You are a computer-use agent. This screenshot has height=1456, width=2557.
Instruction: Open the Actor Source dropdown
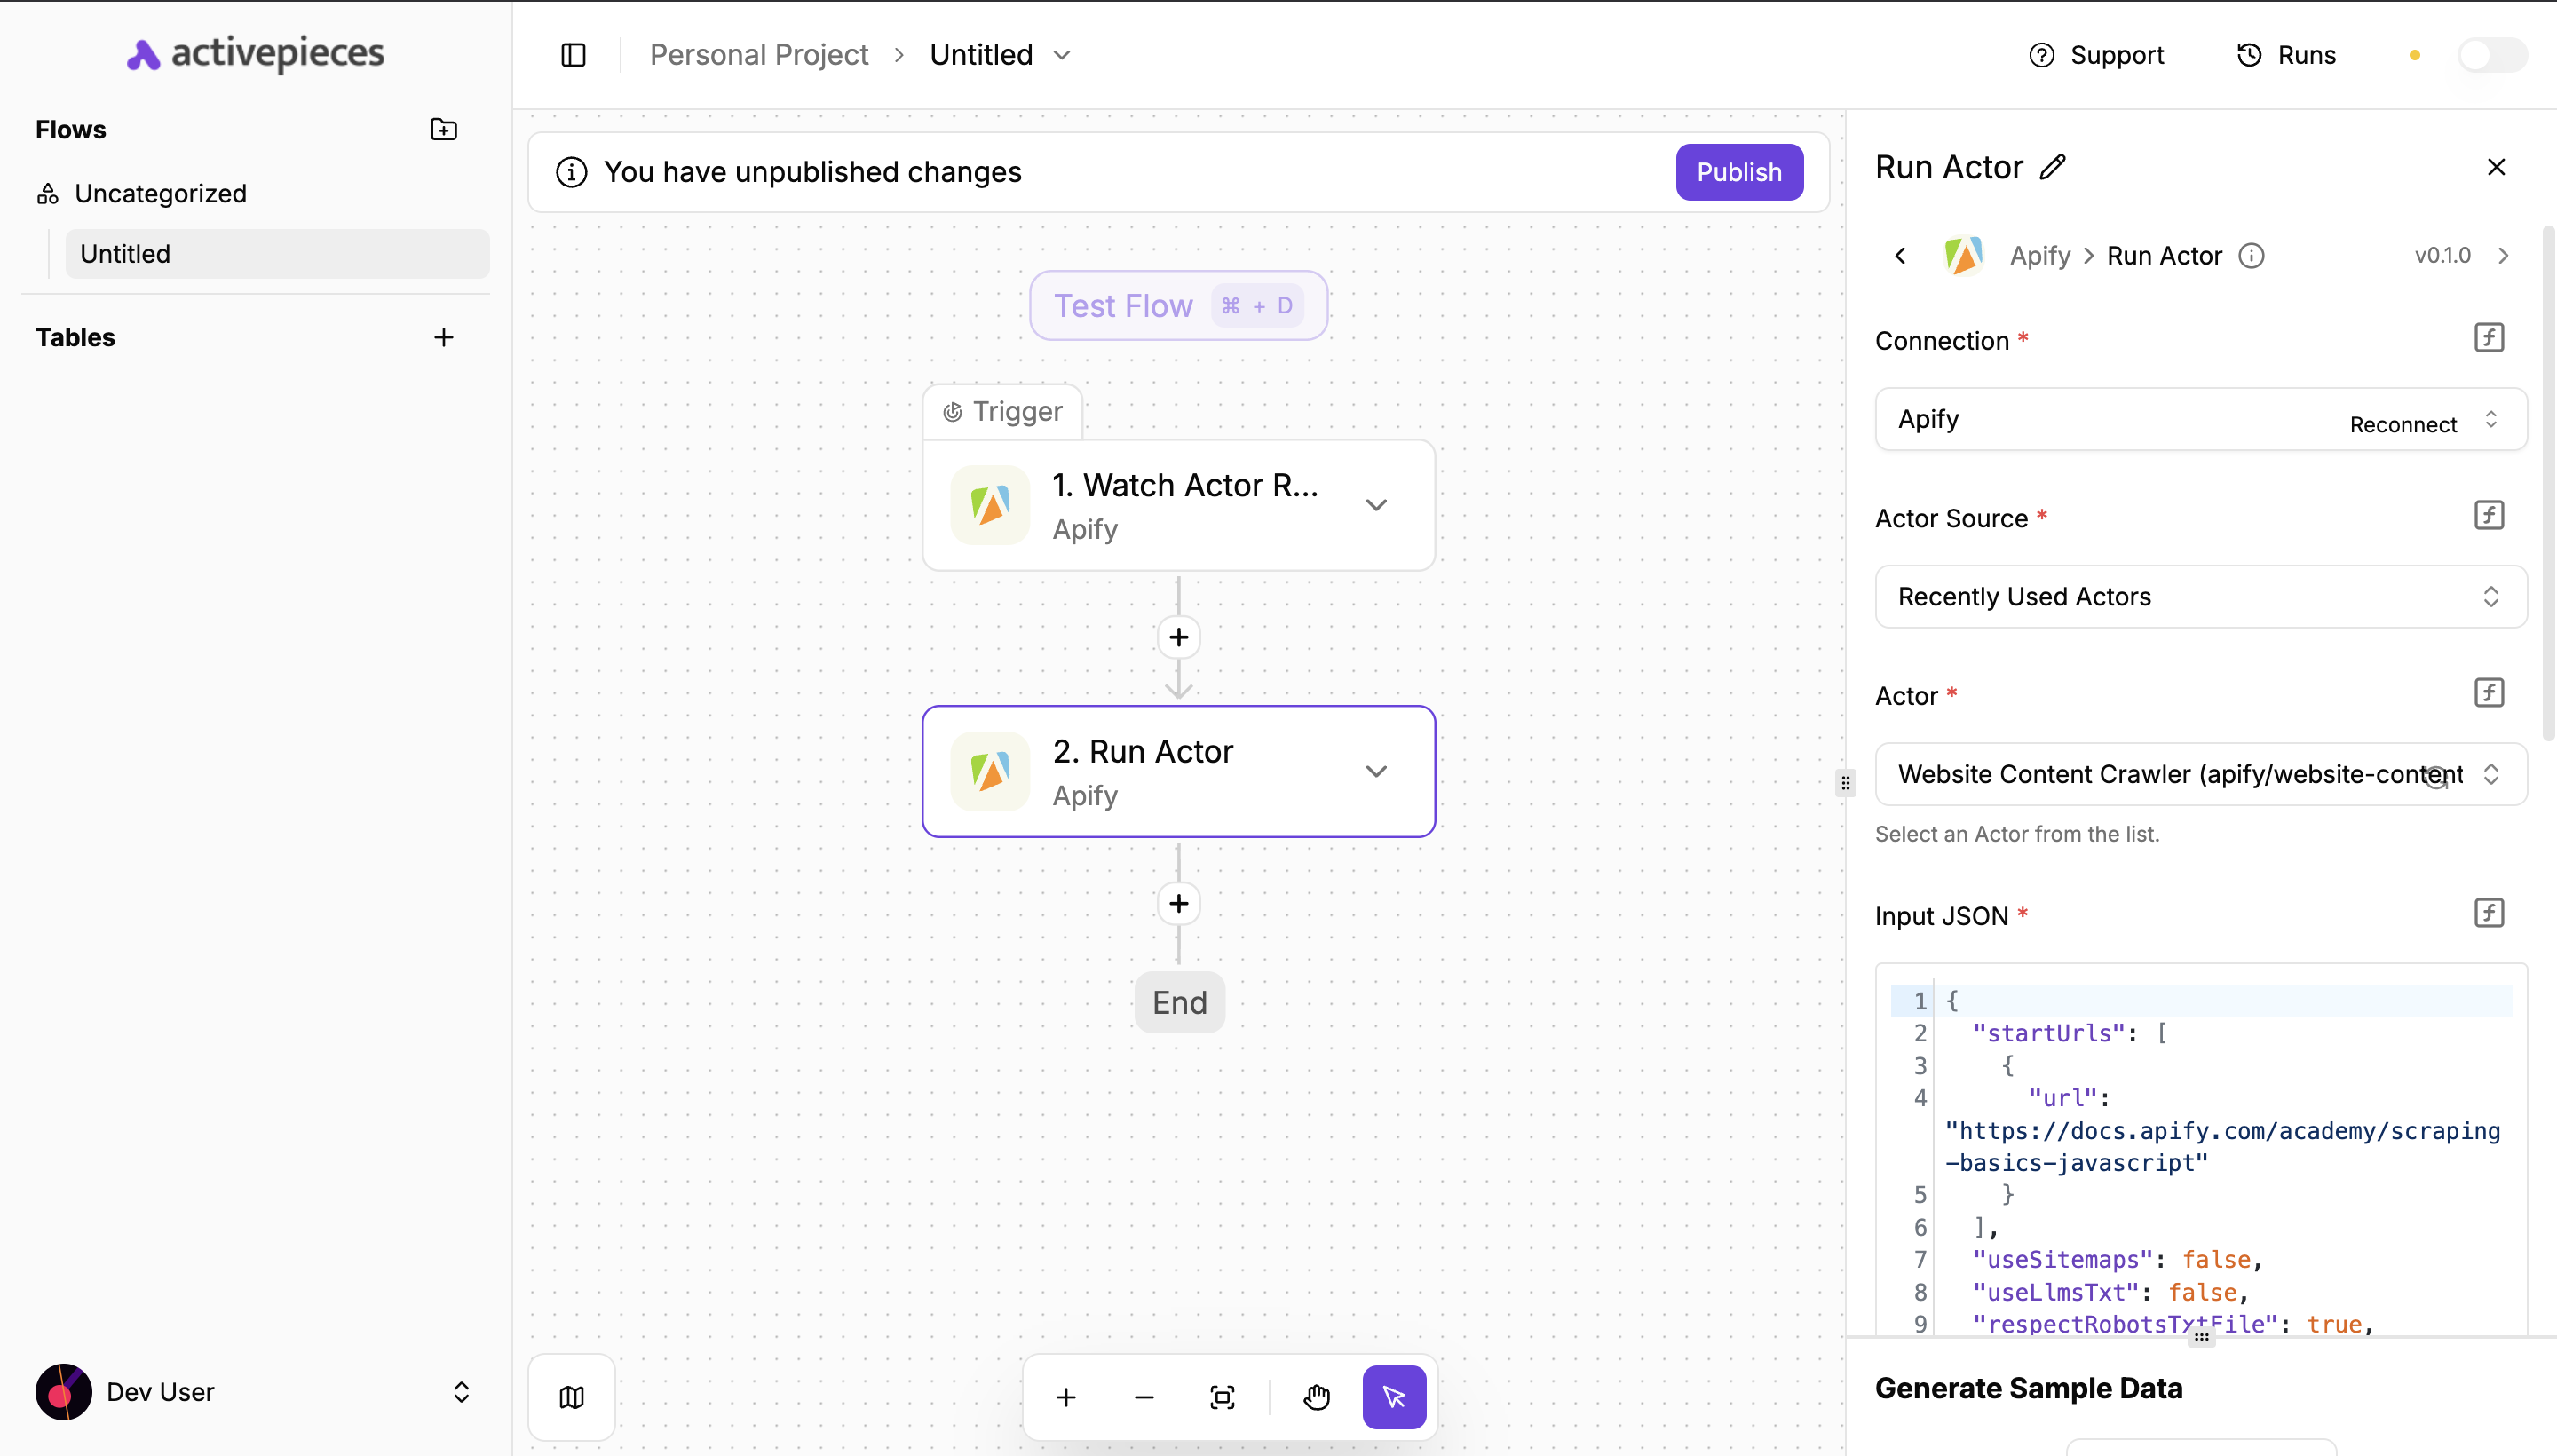point(2199,596)
